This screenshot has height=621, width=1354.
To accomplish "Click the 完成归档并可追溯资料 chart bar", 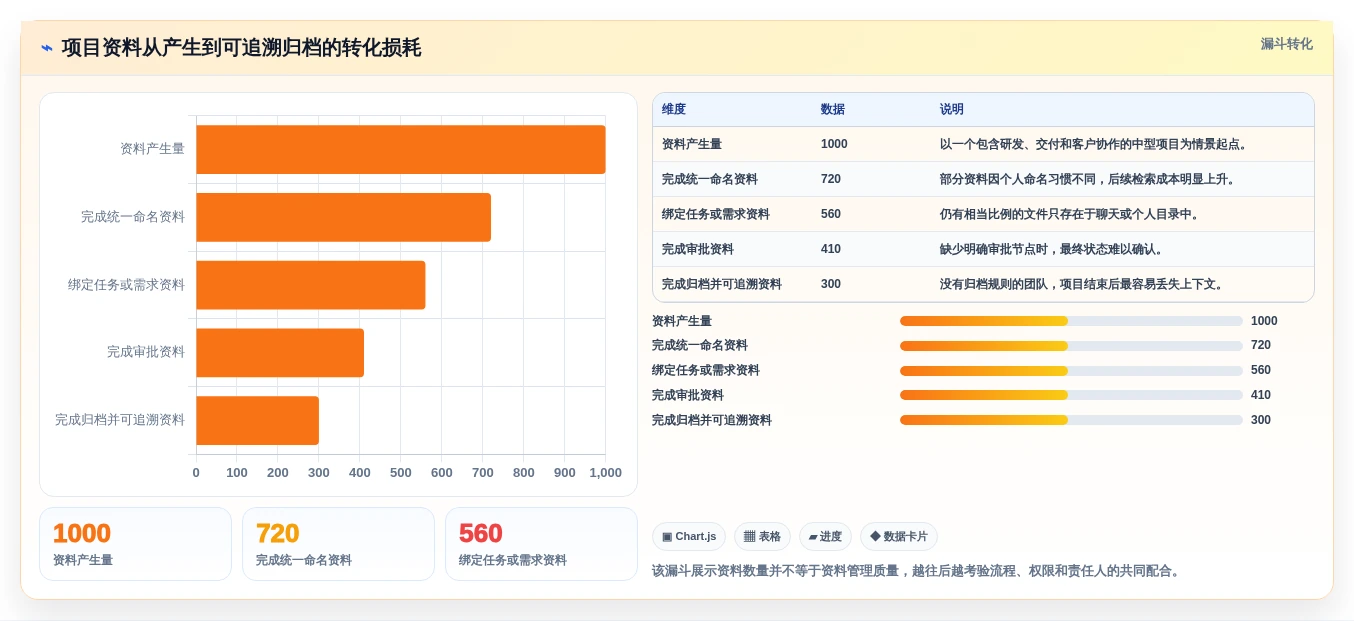I will (257, 420).
